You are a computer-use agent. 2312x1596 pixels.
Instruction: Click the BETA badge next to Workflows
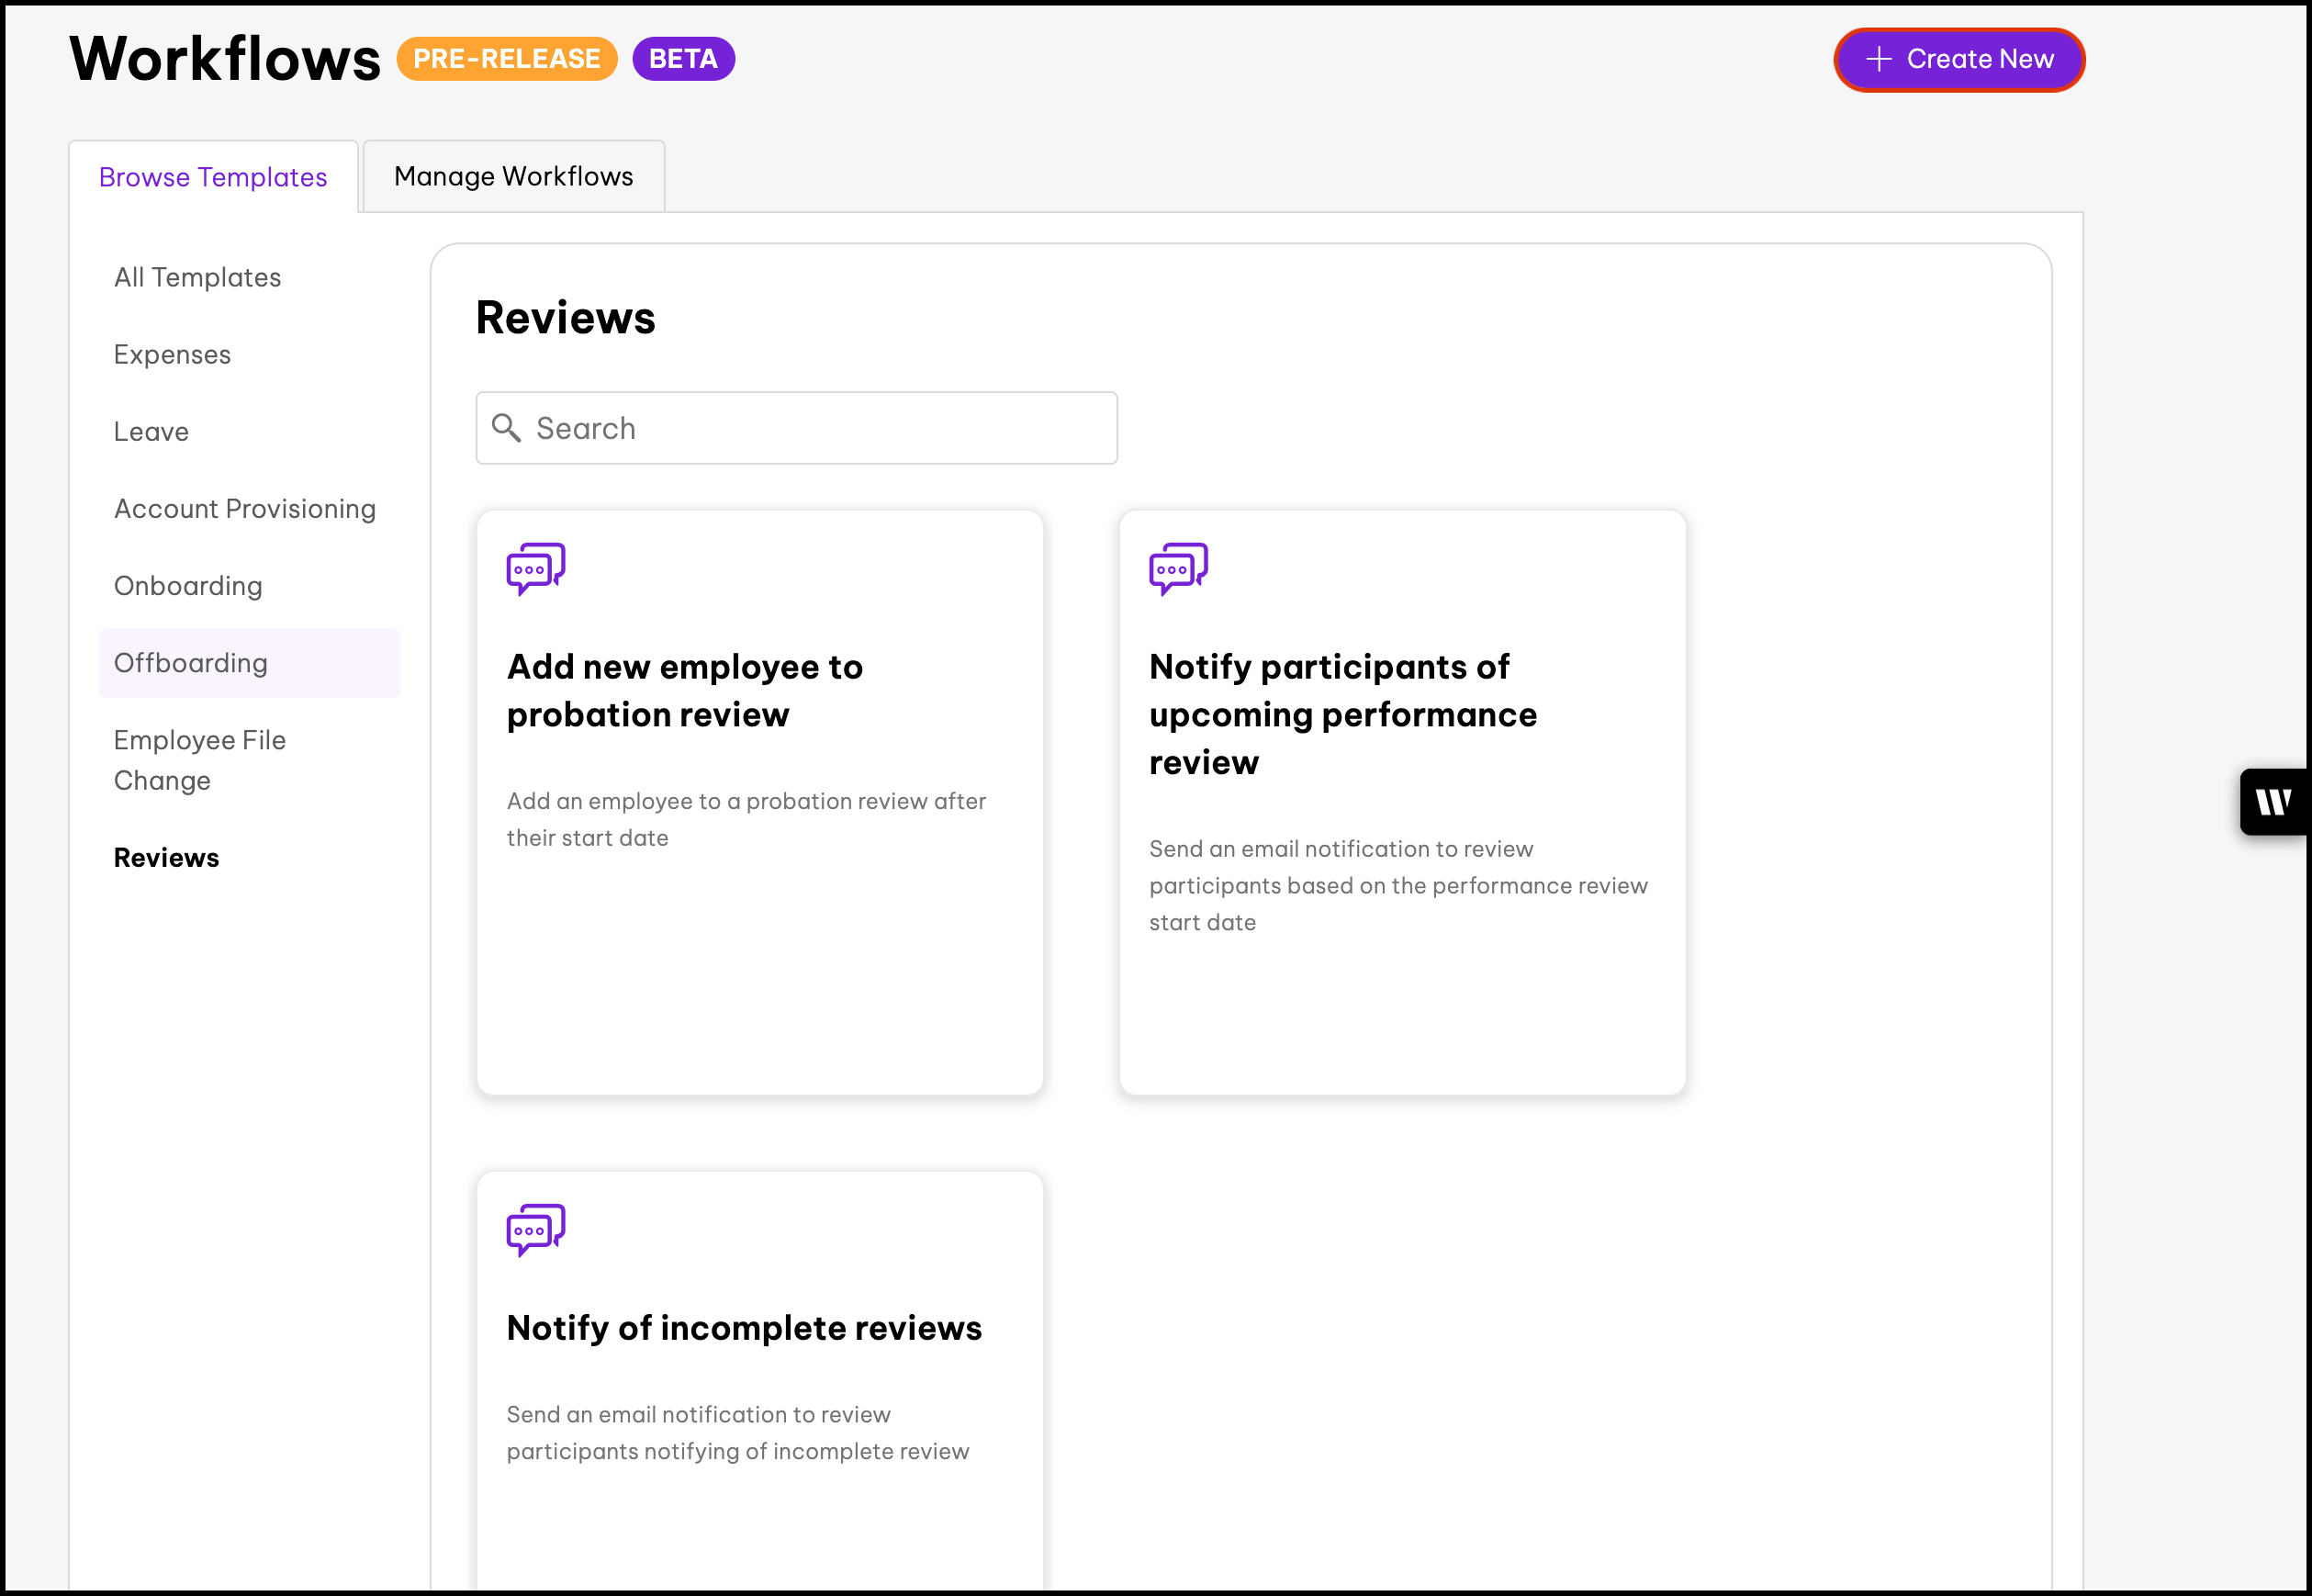[x=683, y=59]
